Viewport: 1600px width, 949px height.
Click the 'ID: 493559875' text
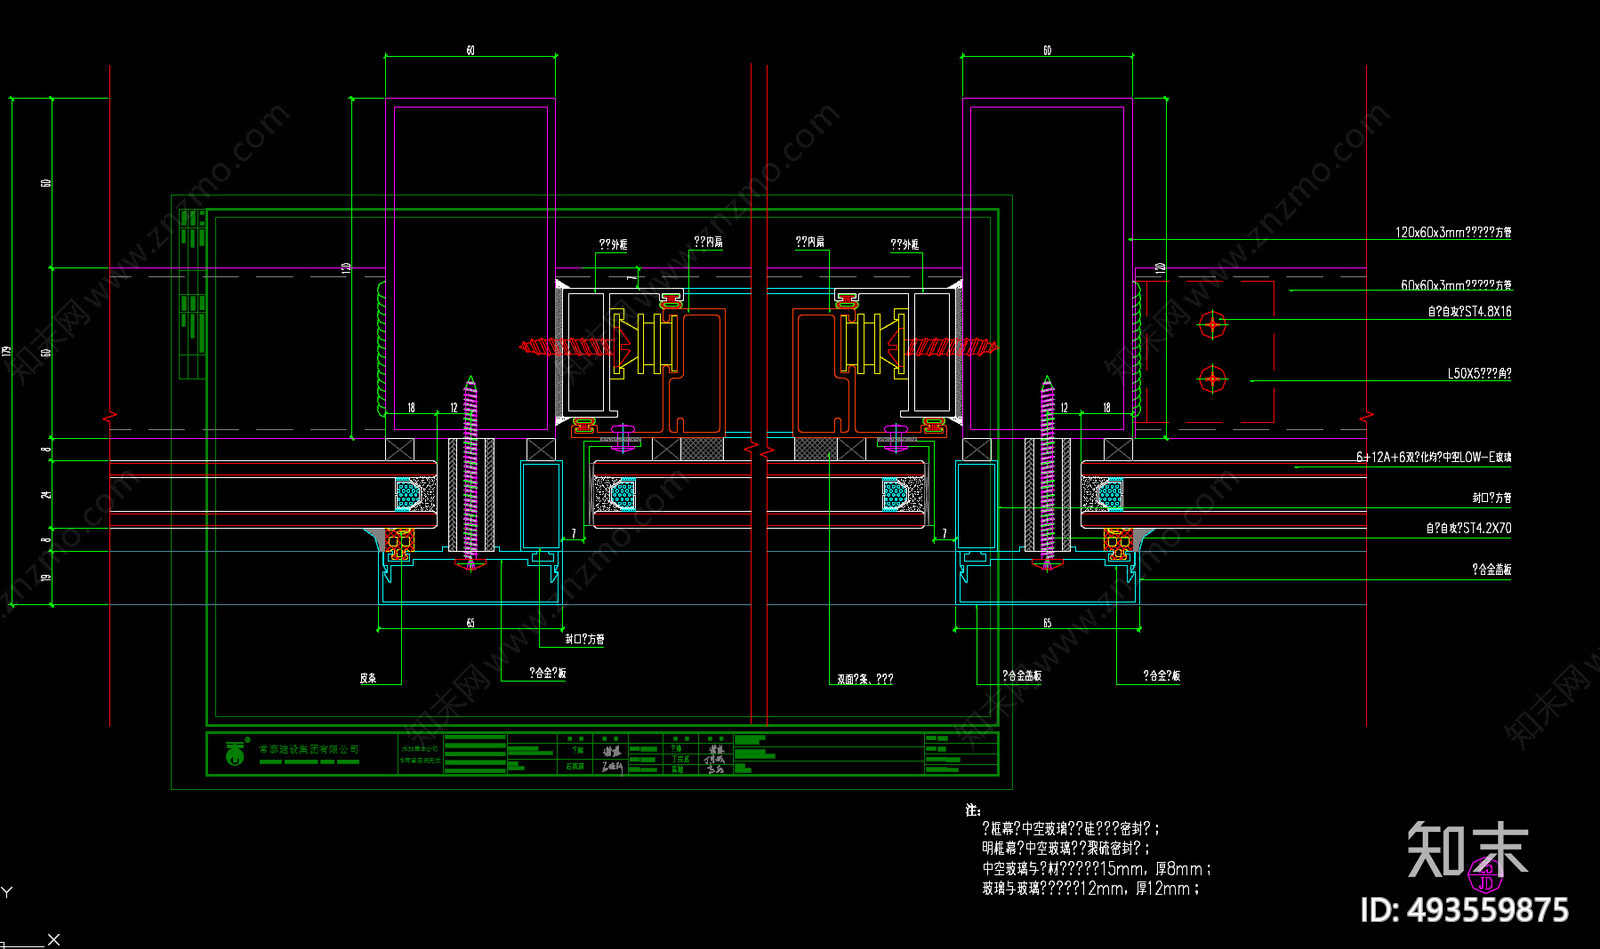[1464, 909]
